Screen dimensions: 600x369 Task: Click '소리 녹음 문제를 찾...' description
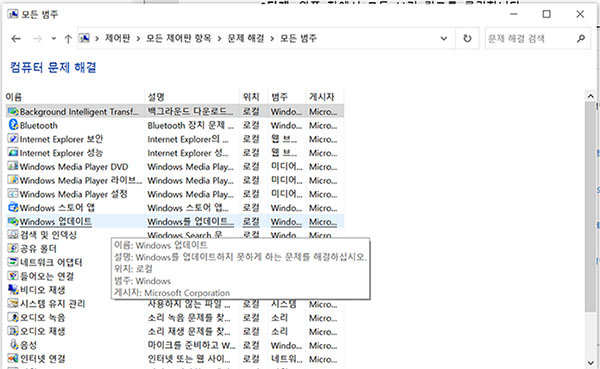point(189,318)
